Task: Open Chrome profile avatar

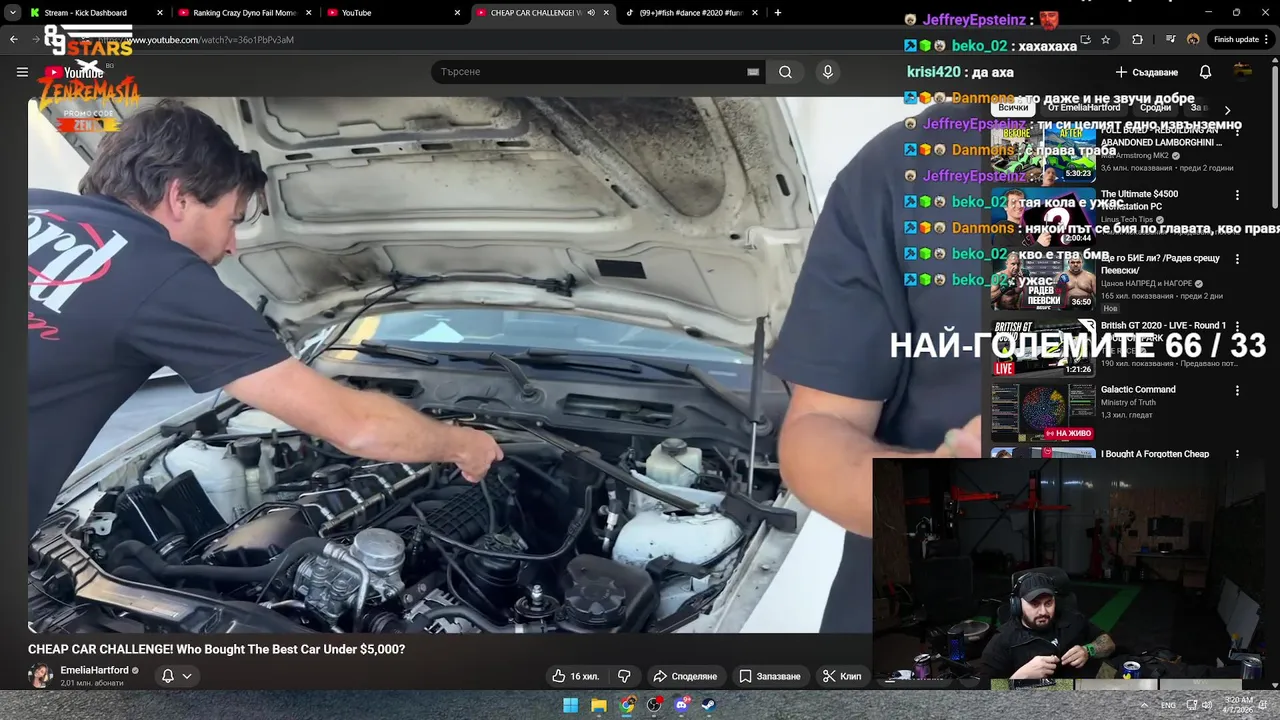Action: pyautogui.click(x=1193, y=40)
